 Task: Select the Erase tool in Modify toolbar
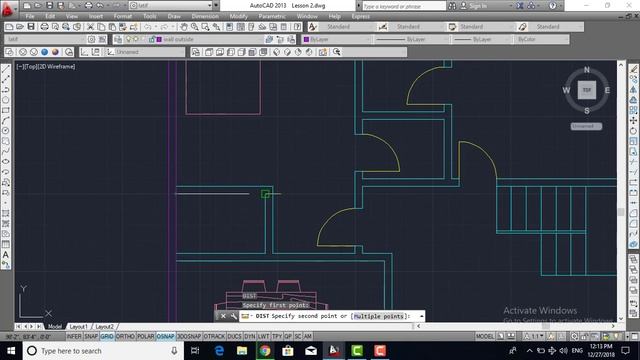tap(633, 70)
